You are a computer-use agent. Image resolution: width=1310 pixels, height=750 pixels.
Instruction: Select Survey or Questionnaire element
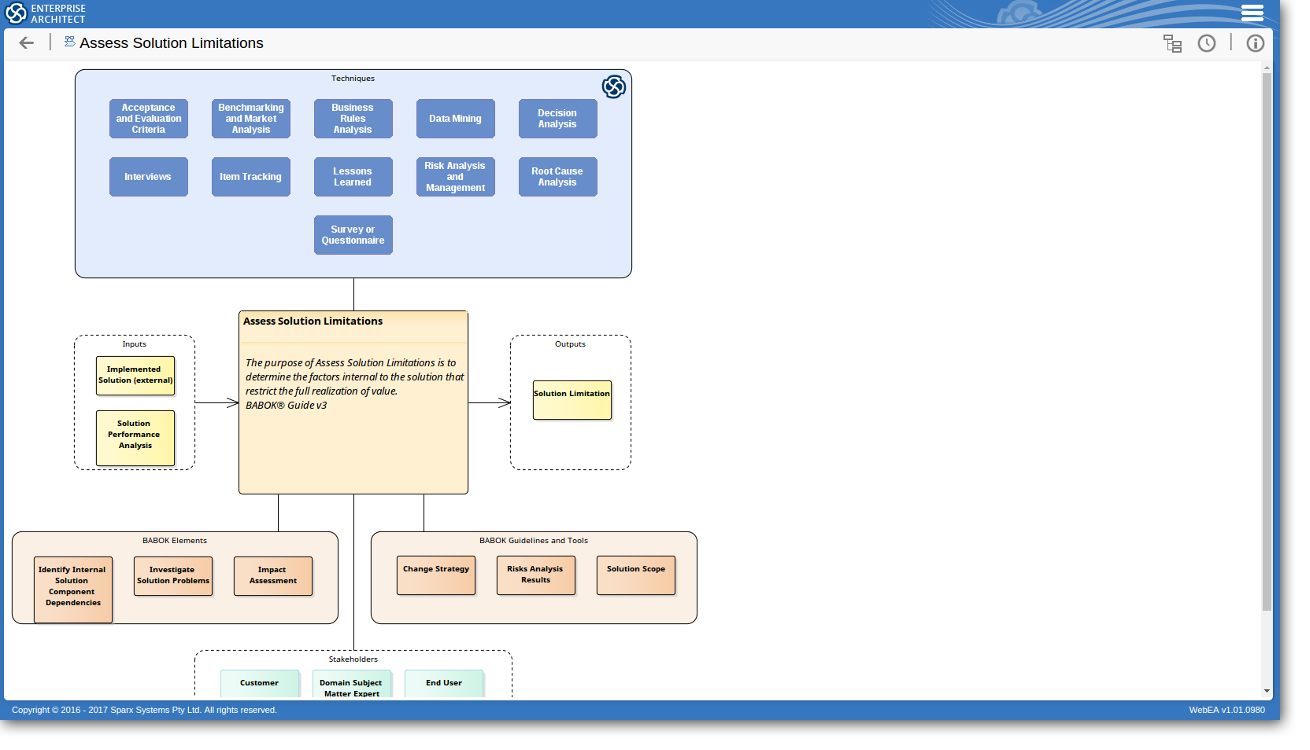click(353, 235)
